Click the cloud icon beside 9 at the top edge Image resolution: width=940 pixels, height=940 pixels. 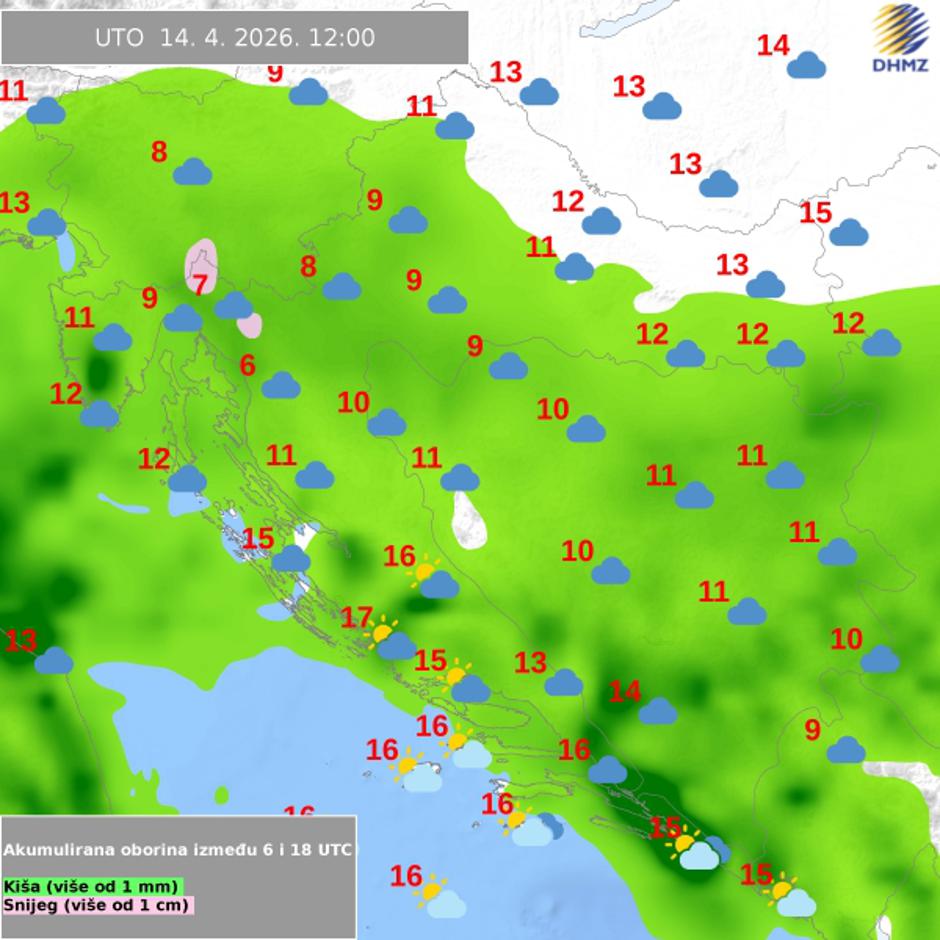tap(309, 93)
